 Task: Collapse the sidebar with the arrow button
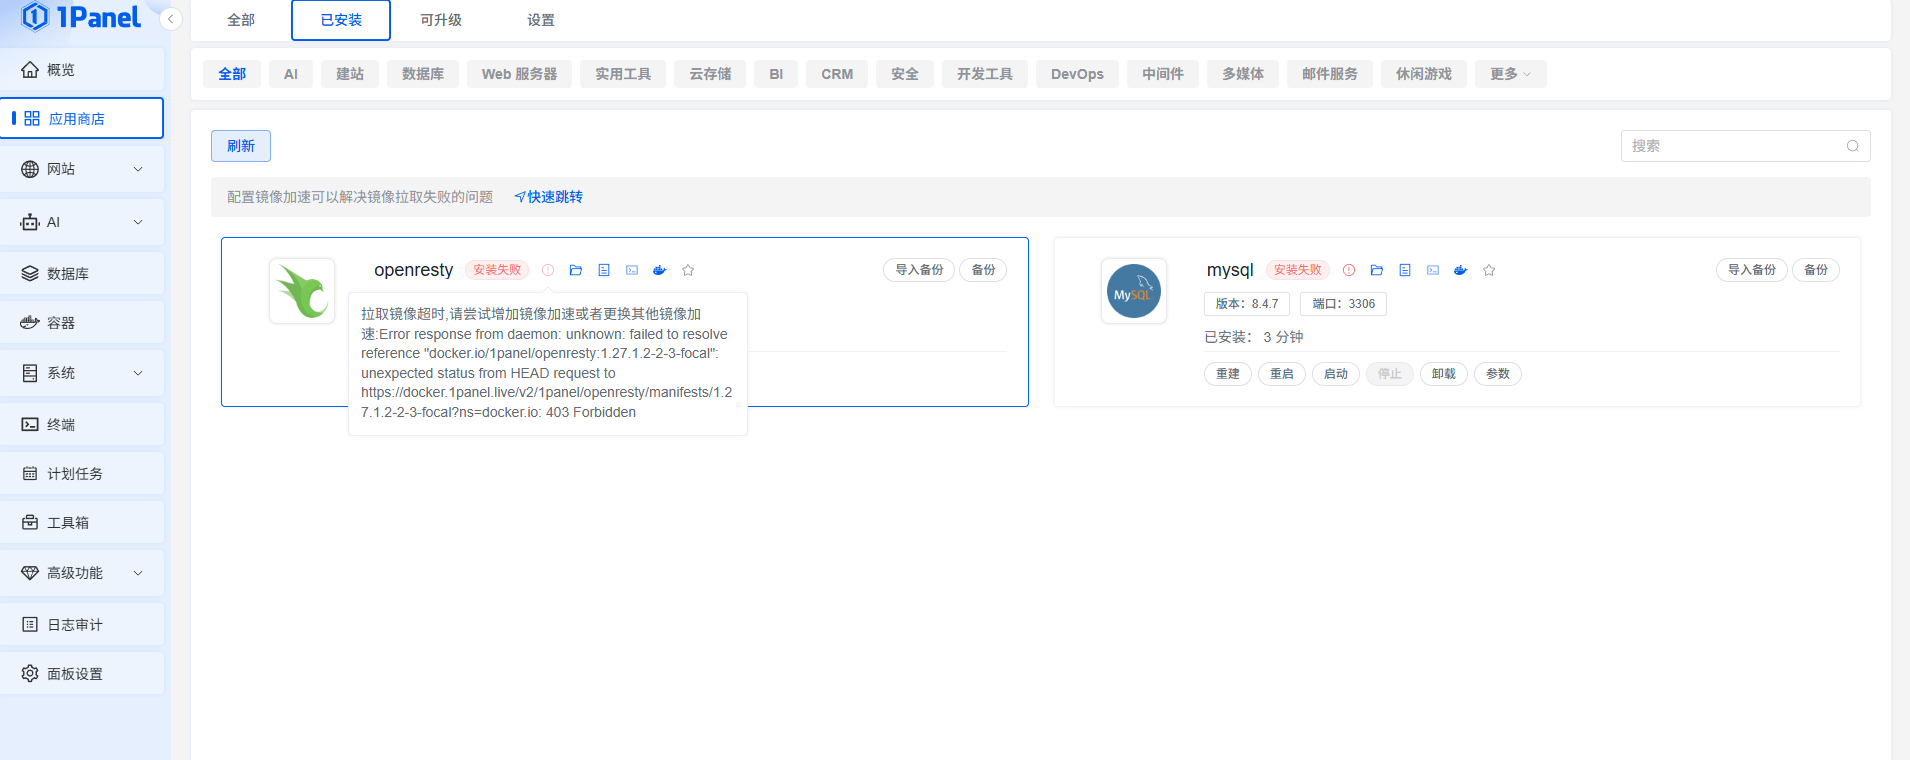pyautogui.click(x=171, y=19)
